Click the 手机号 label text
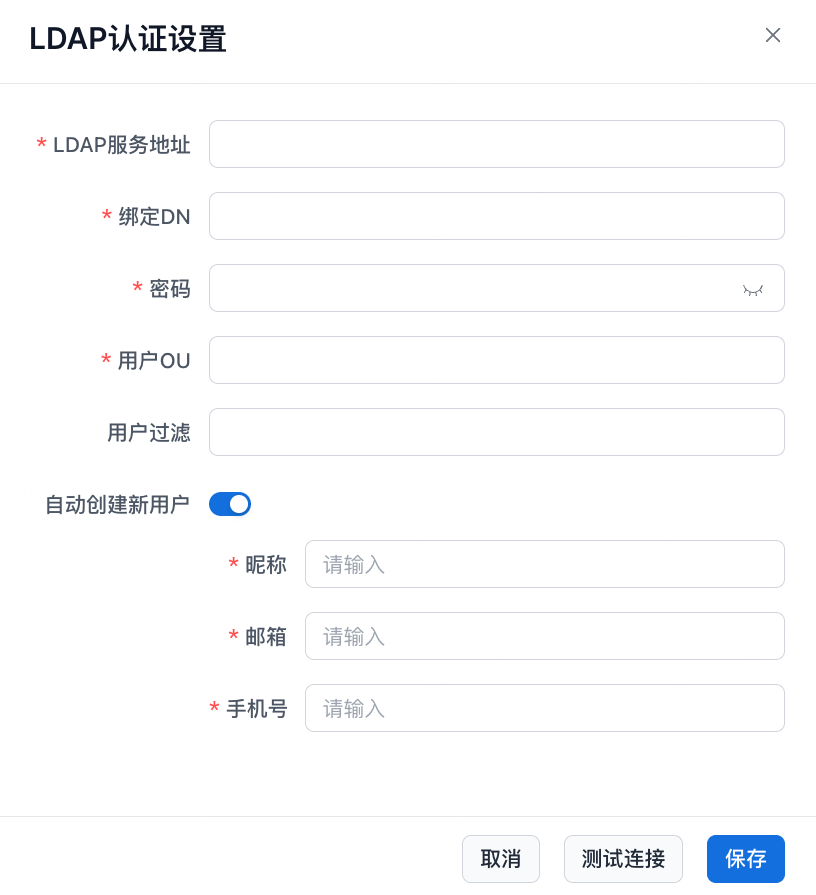The height and width of the screenshot is (895, 816). pyautogui.click(x=256, y=709)
